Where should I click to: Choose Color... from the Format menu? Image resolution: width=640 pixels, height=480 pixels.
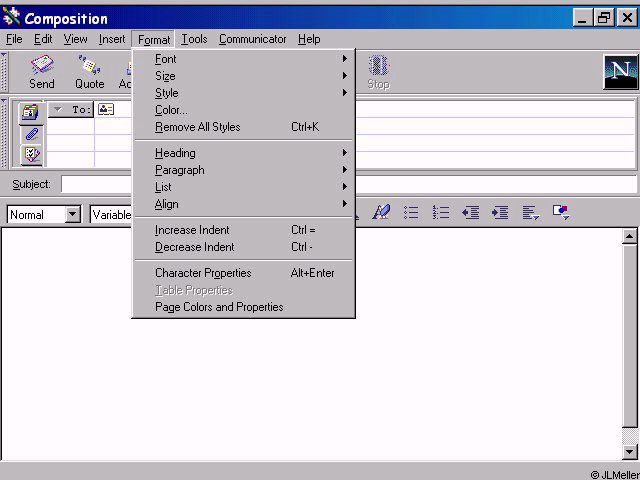[243, 110]
